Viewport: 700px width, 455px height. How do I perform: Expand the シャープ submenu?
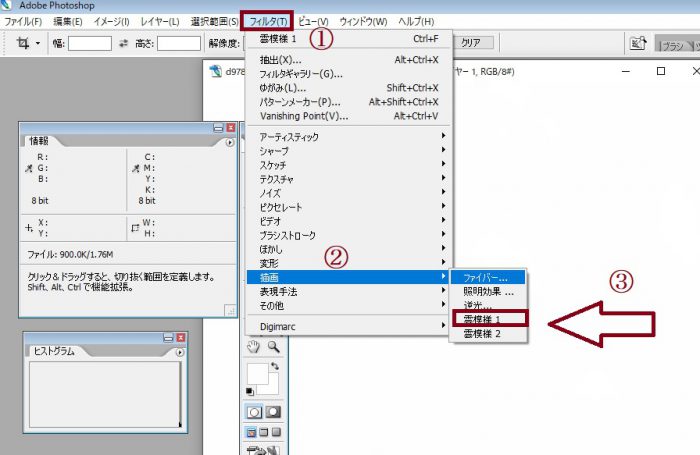click(349, 151)
